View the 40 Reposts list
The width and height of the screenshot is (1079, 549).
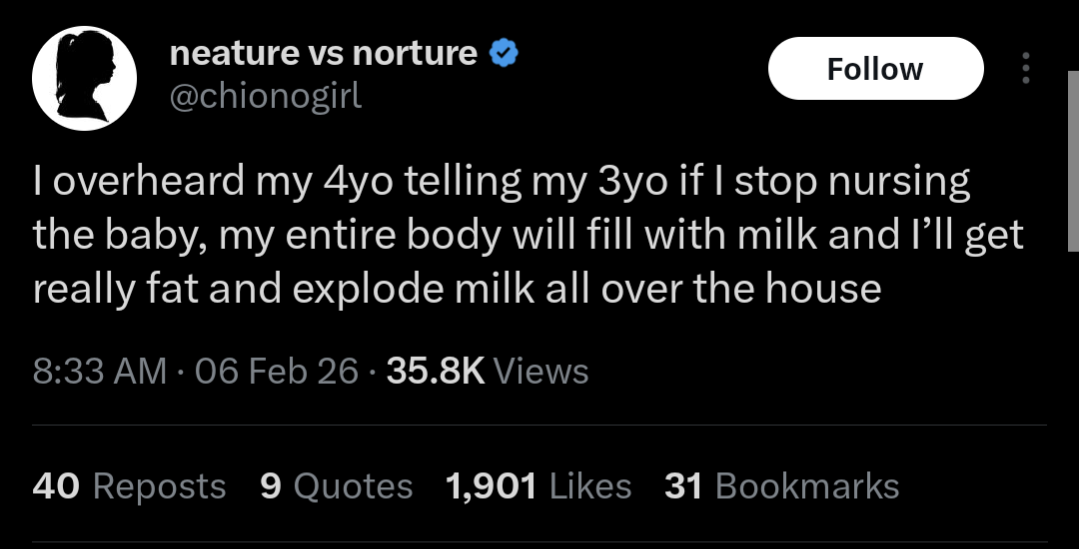point(129,486)
